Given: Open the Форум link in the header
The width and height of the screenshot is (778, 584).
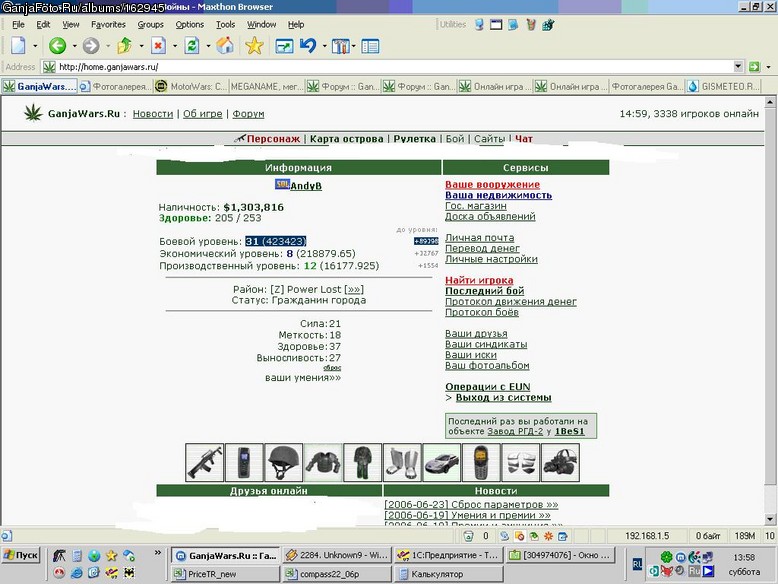Looking at the screenshot, I should point(248,114).
